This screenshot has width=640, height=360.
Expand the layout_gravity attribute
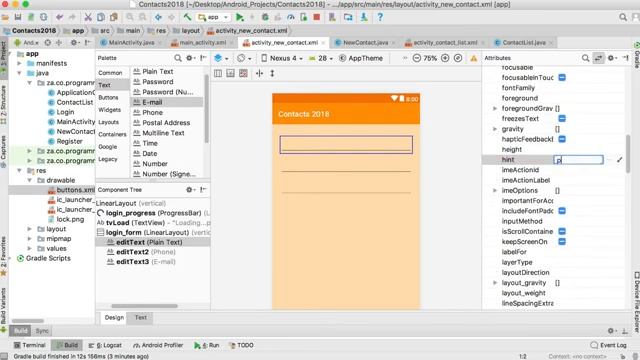[495, 283]
